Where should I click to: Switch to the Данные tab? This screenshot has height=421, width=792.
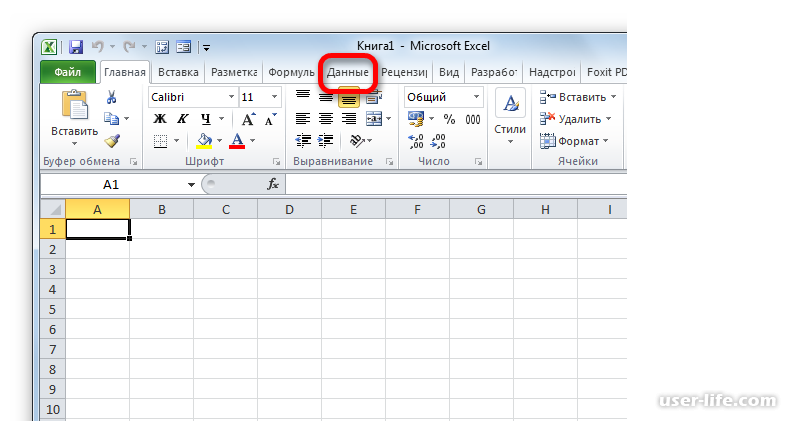click(348, 72)
